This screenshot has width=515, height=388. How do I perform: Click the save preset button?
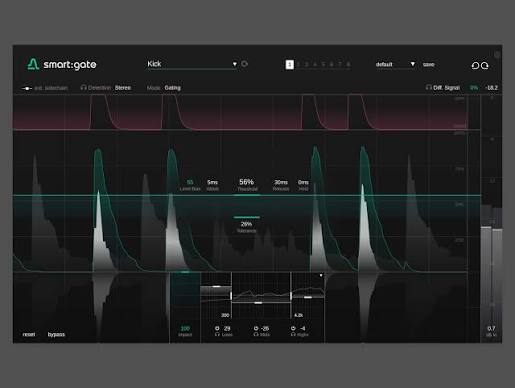(428, 64)
